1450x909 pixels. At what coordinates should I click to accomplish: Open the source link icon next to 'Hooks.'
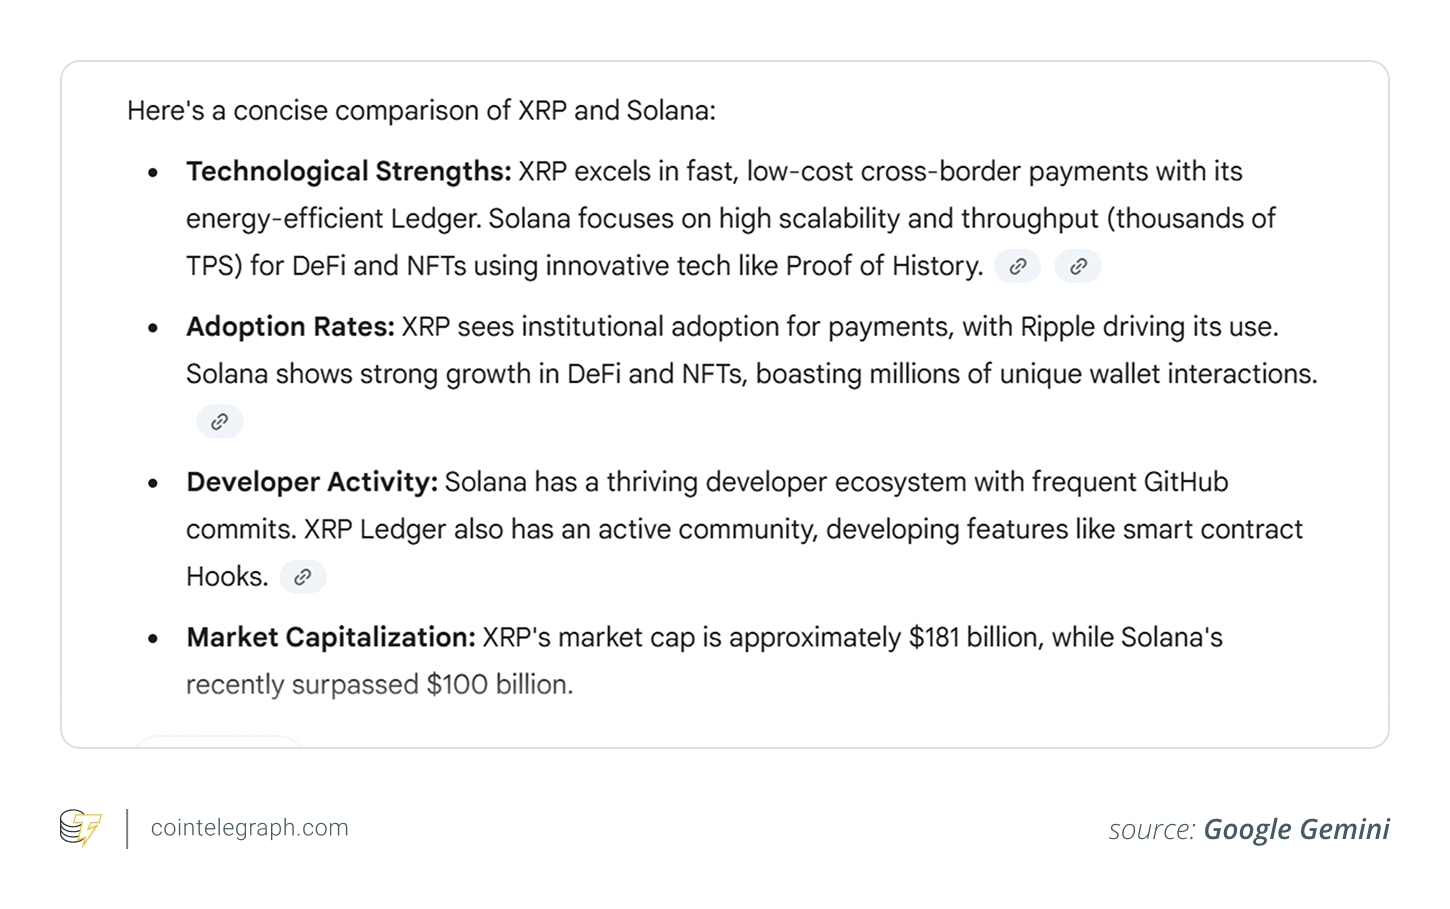(x=303, y=577)
